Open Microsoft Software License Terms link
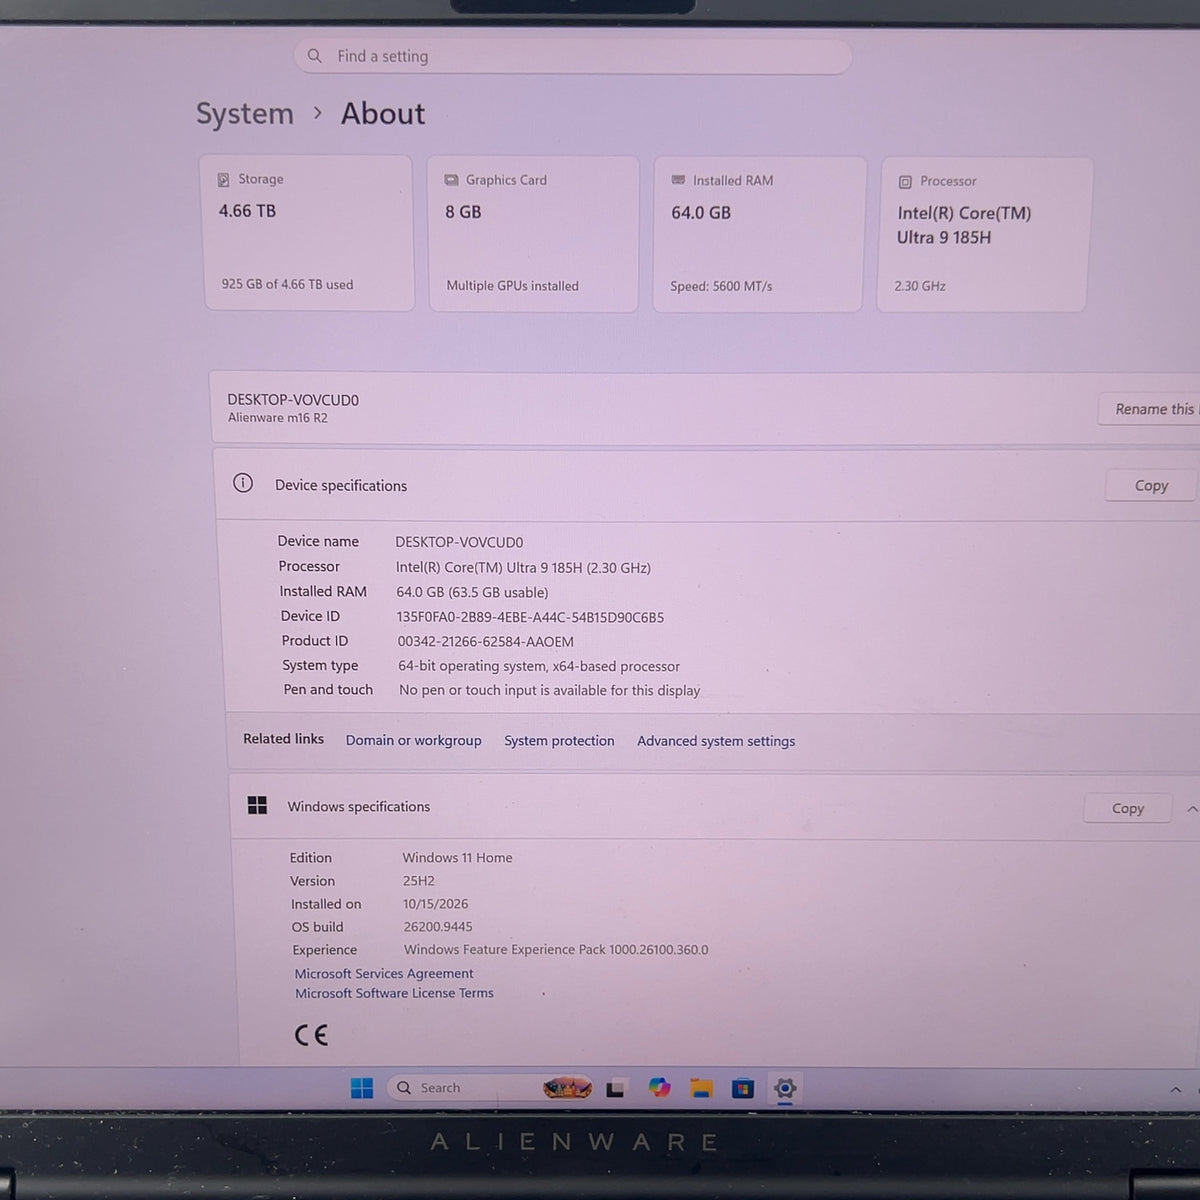 (394, 993)
